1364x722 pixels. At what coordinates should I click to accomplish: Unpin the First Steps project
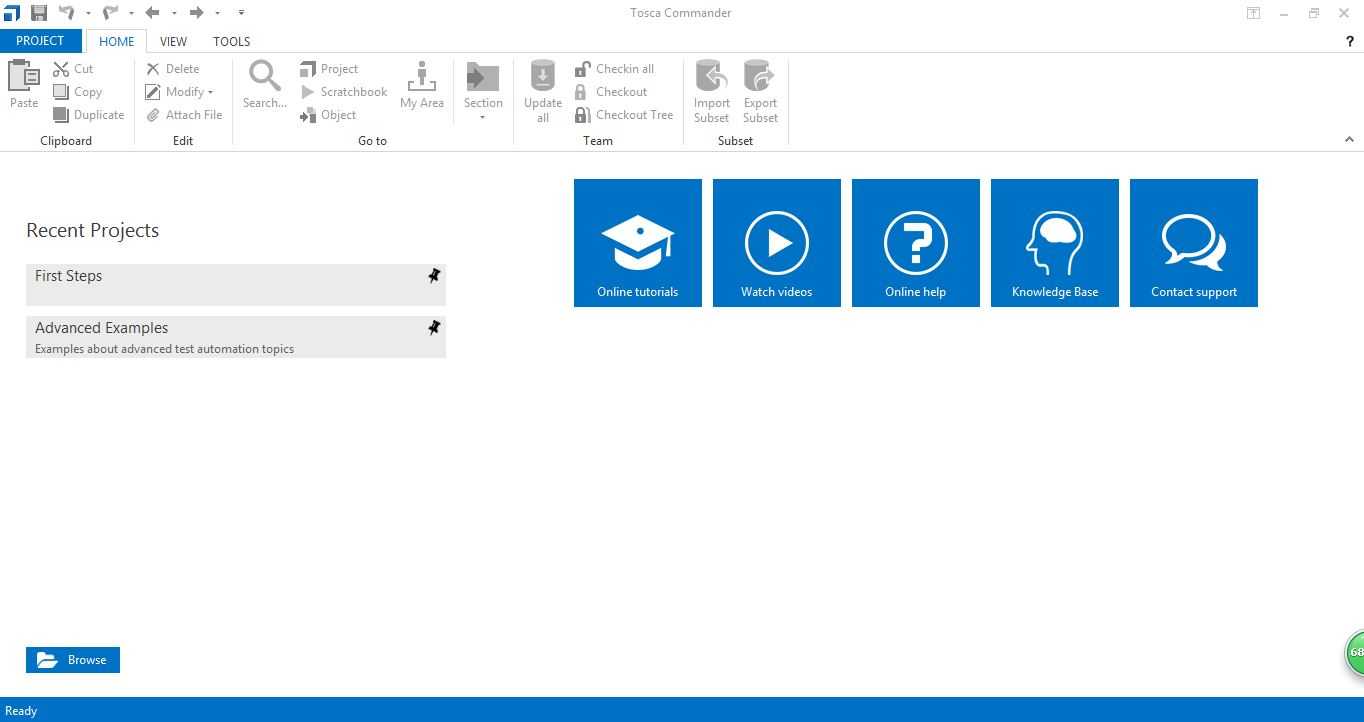[x=434, y=276]
